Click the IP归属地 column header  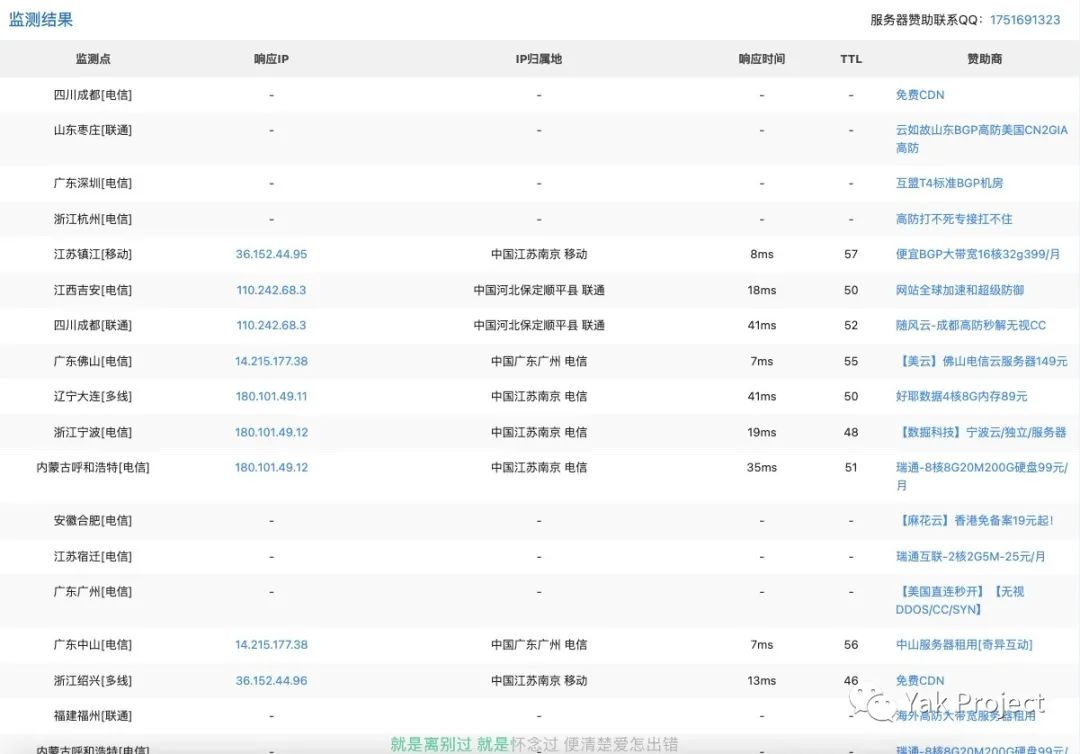tap(539, 59)
